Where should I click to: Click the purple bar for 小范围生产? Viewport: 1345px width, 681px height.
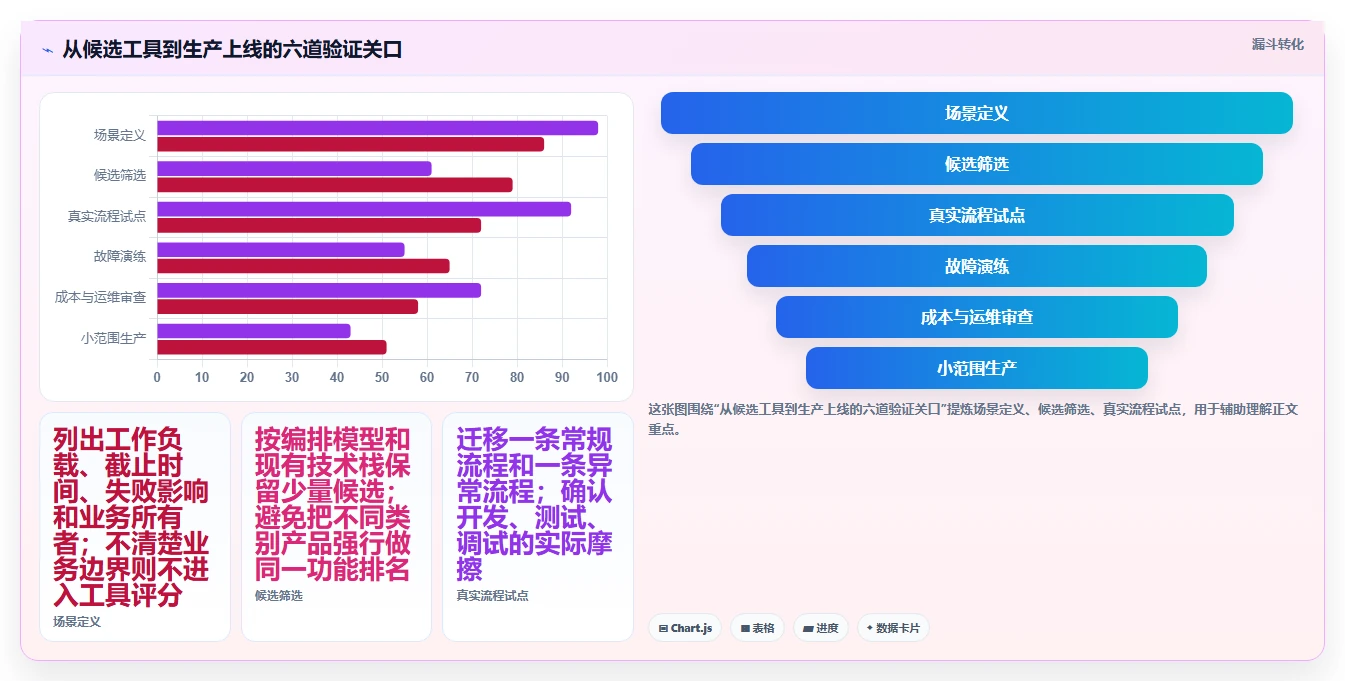point(254,331)
